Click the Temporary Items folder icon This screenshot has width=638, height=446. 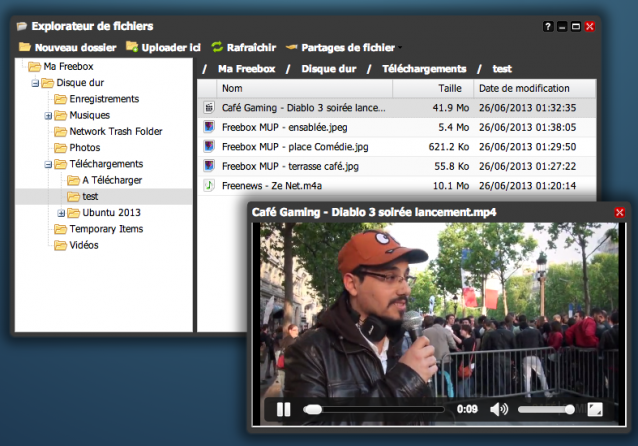tap(60, 229)
